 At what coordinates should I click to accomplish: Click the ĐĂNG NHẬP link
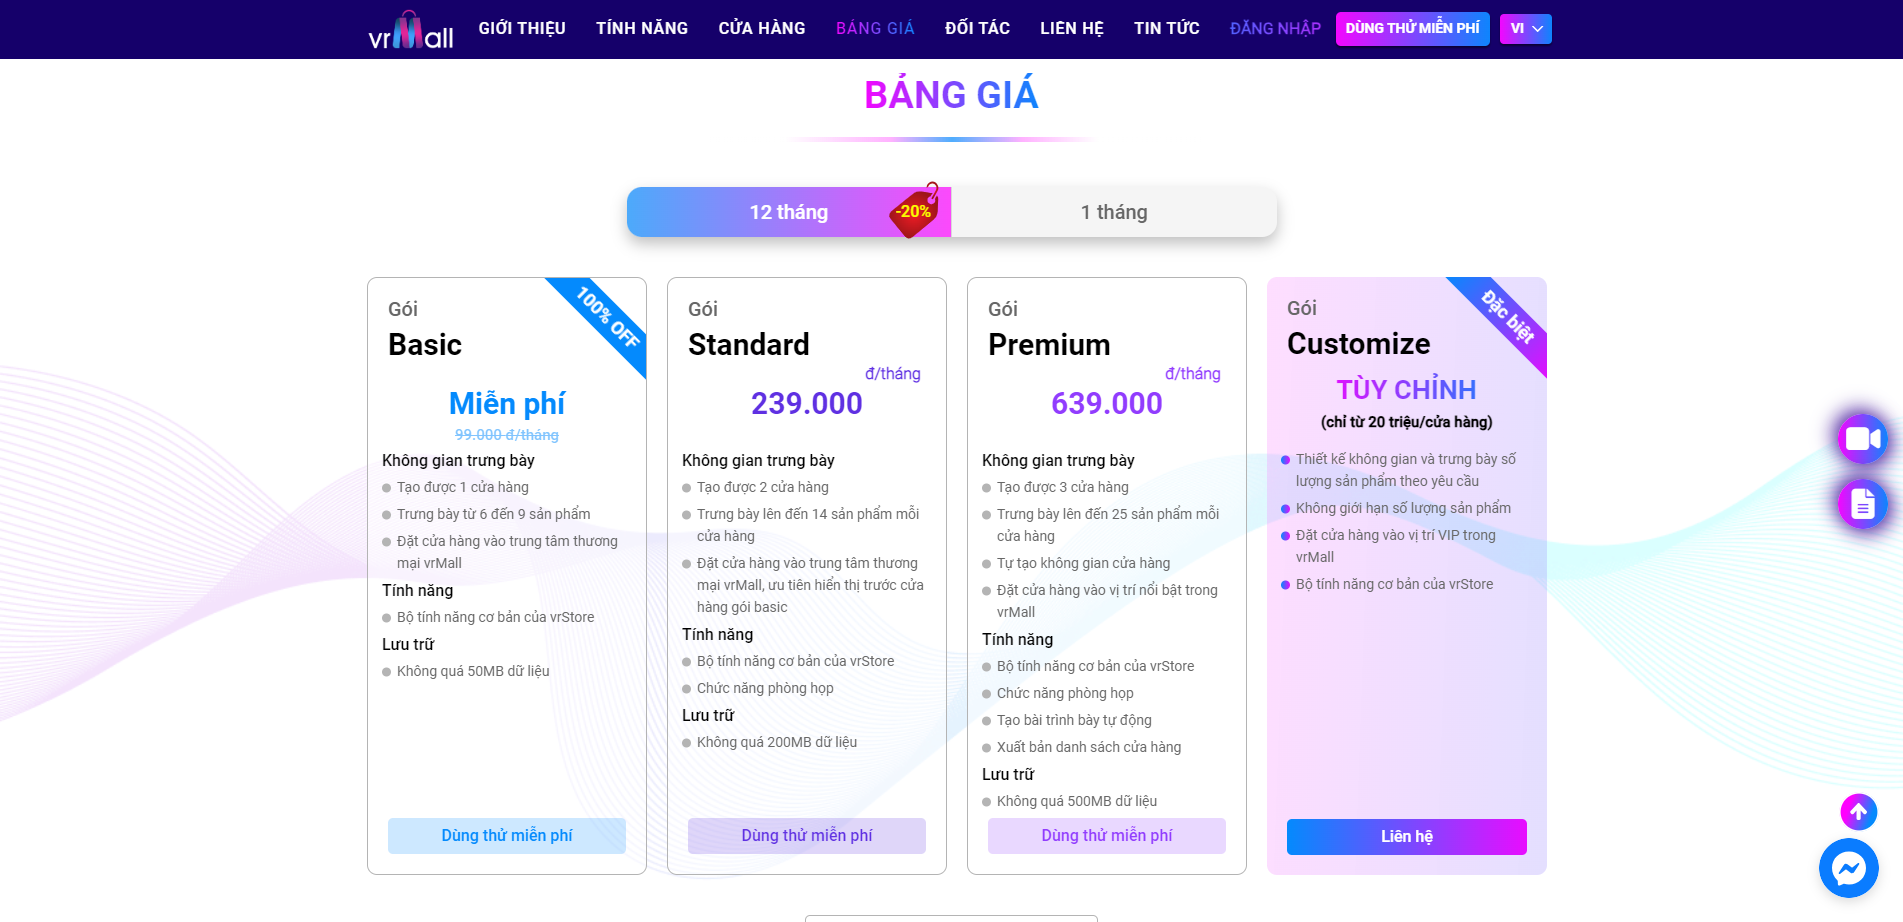(x=1275, y=29)
